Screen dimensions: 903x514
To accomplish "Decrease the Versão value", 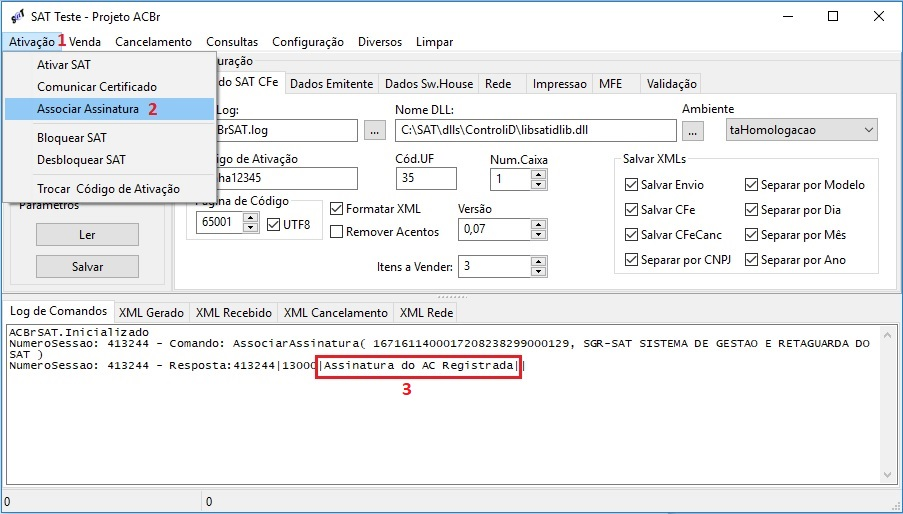I will tap(538, 234).
